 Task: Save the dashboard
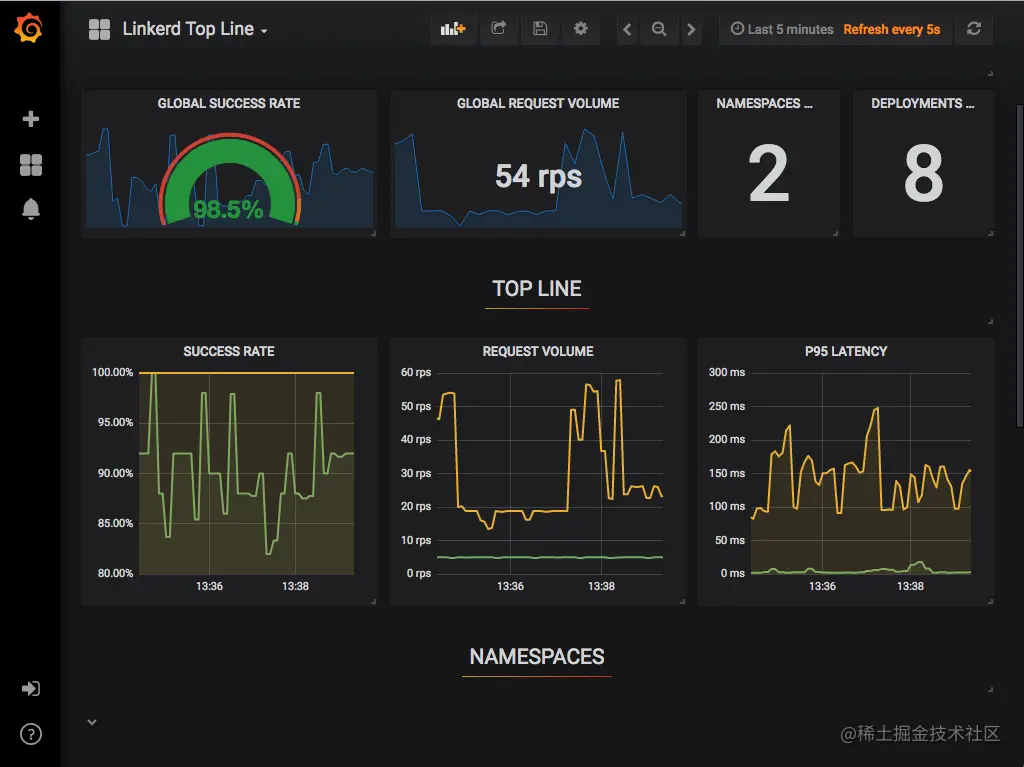tap(540, 29)
